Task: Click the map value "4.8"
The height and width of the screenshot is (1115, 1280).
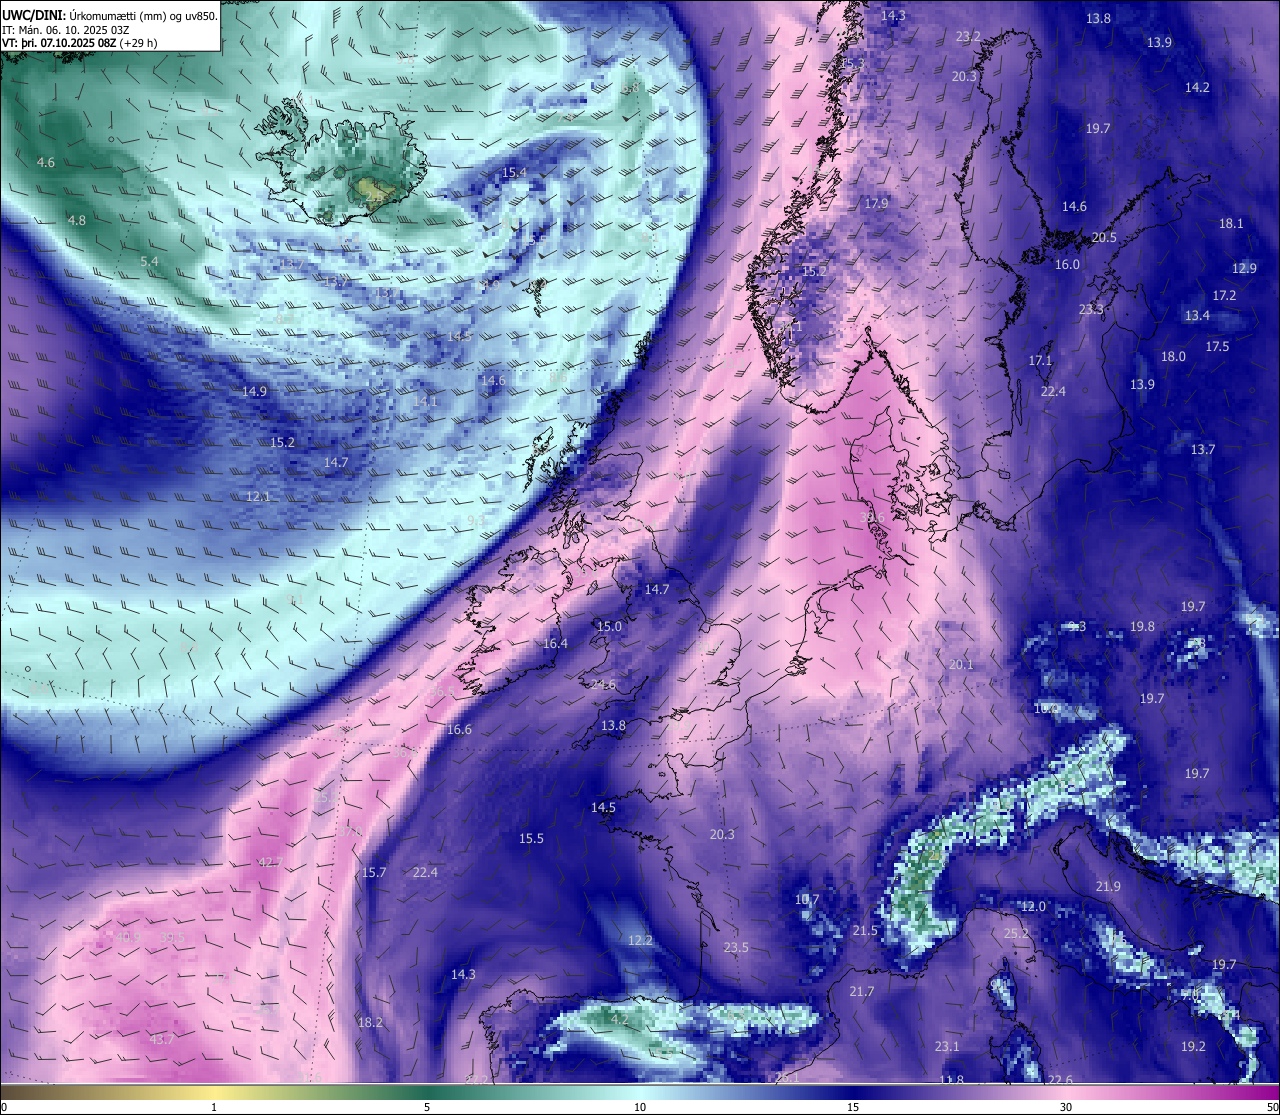Action: pyautogui.click(x=76, y=220)
